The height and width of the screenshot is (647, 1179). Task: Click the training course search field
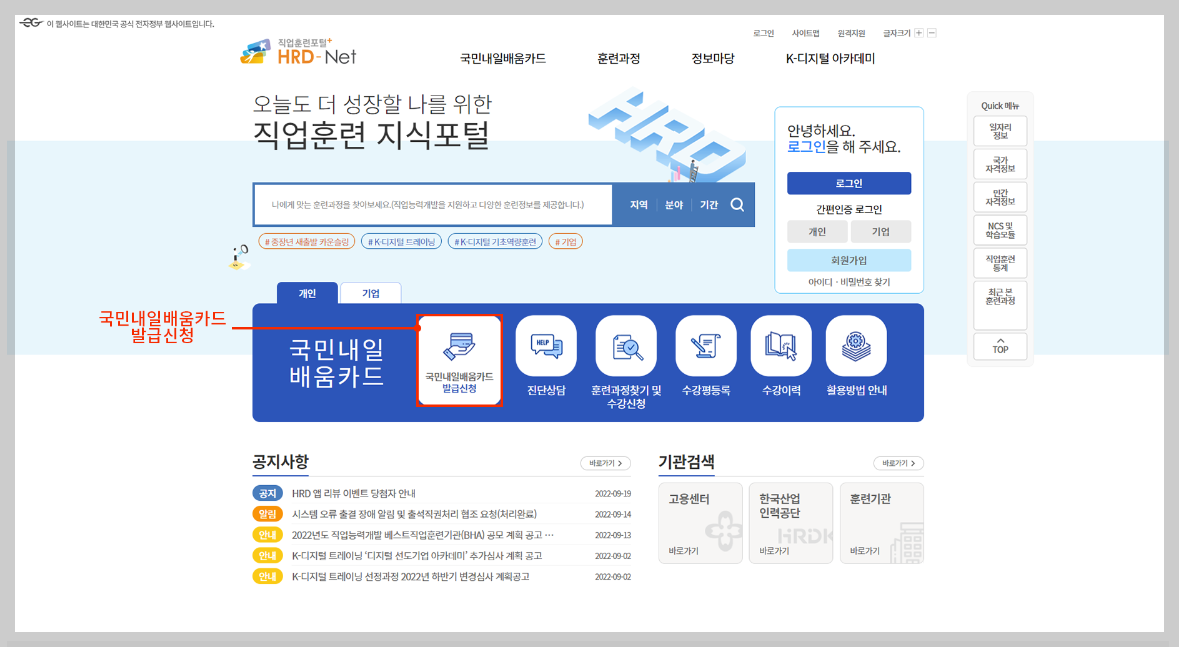tap(433, 205)
